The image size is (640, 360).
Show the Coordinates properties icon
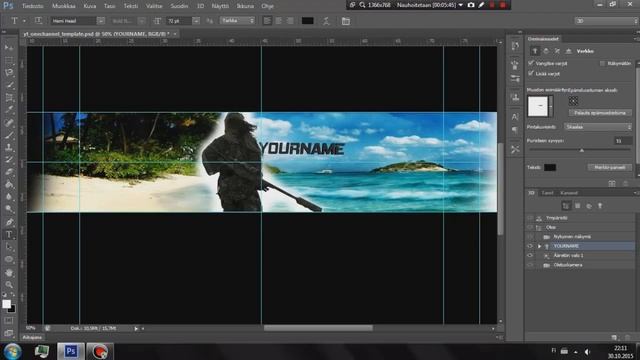click(568, 51)
